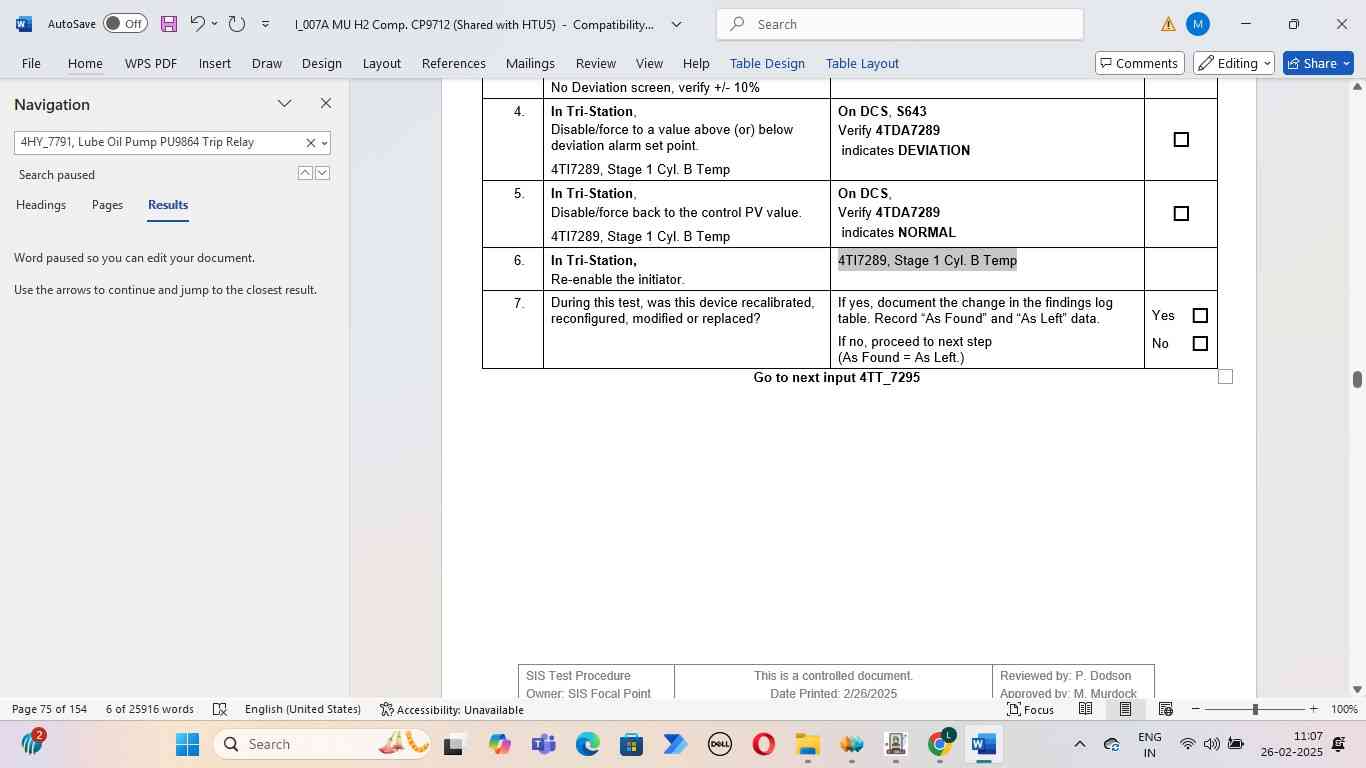Screen dimensions: 1366x768
Task: Open the Design ribbon tab
Action: click(x=322, y=63)
